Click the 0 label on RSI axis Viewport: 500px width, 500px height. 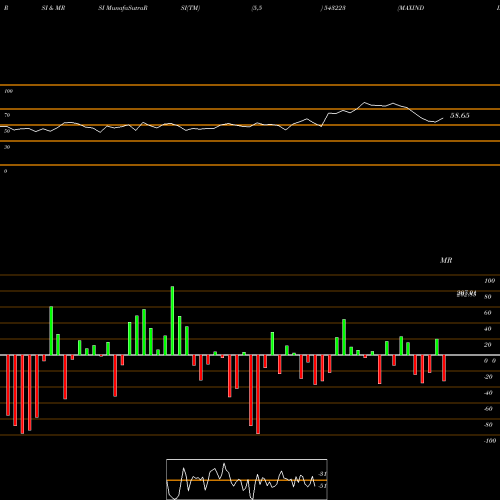coord(5,171)
